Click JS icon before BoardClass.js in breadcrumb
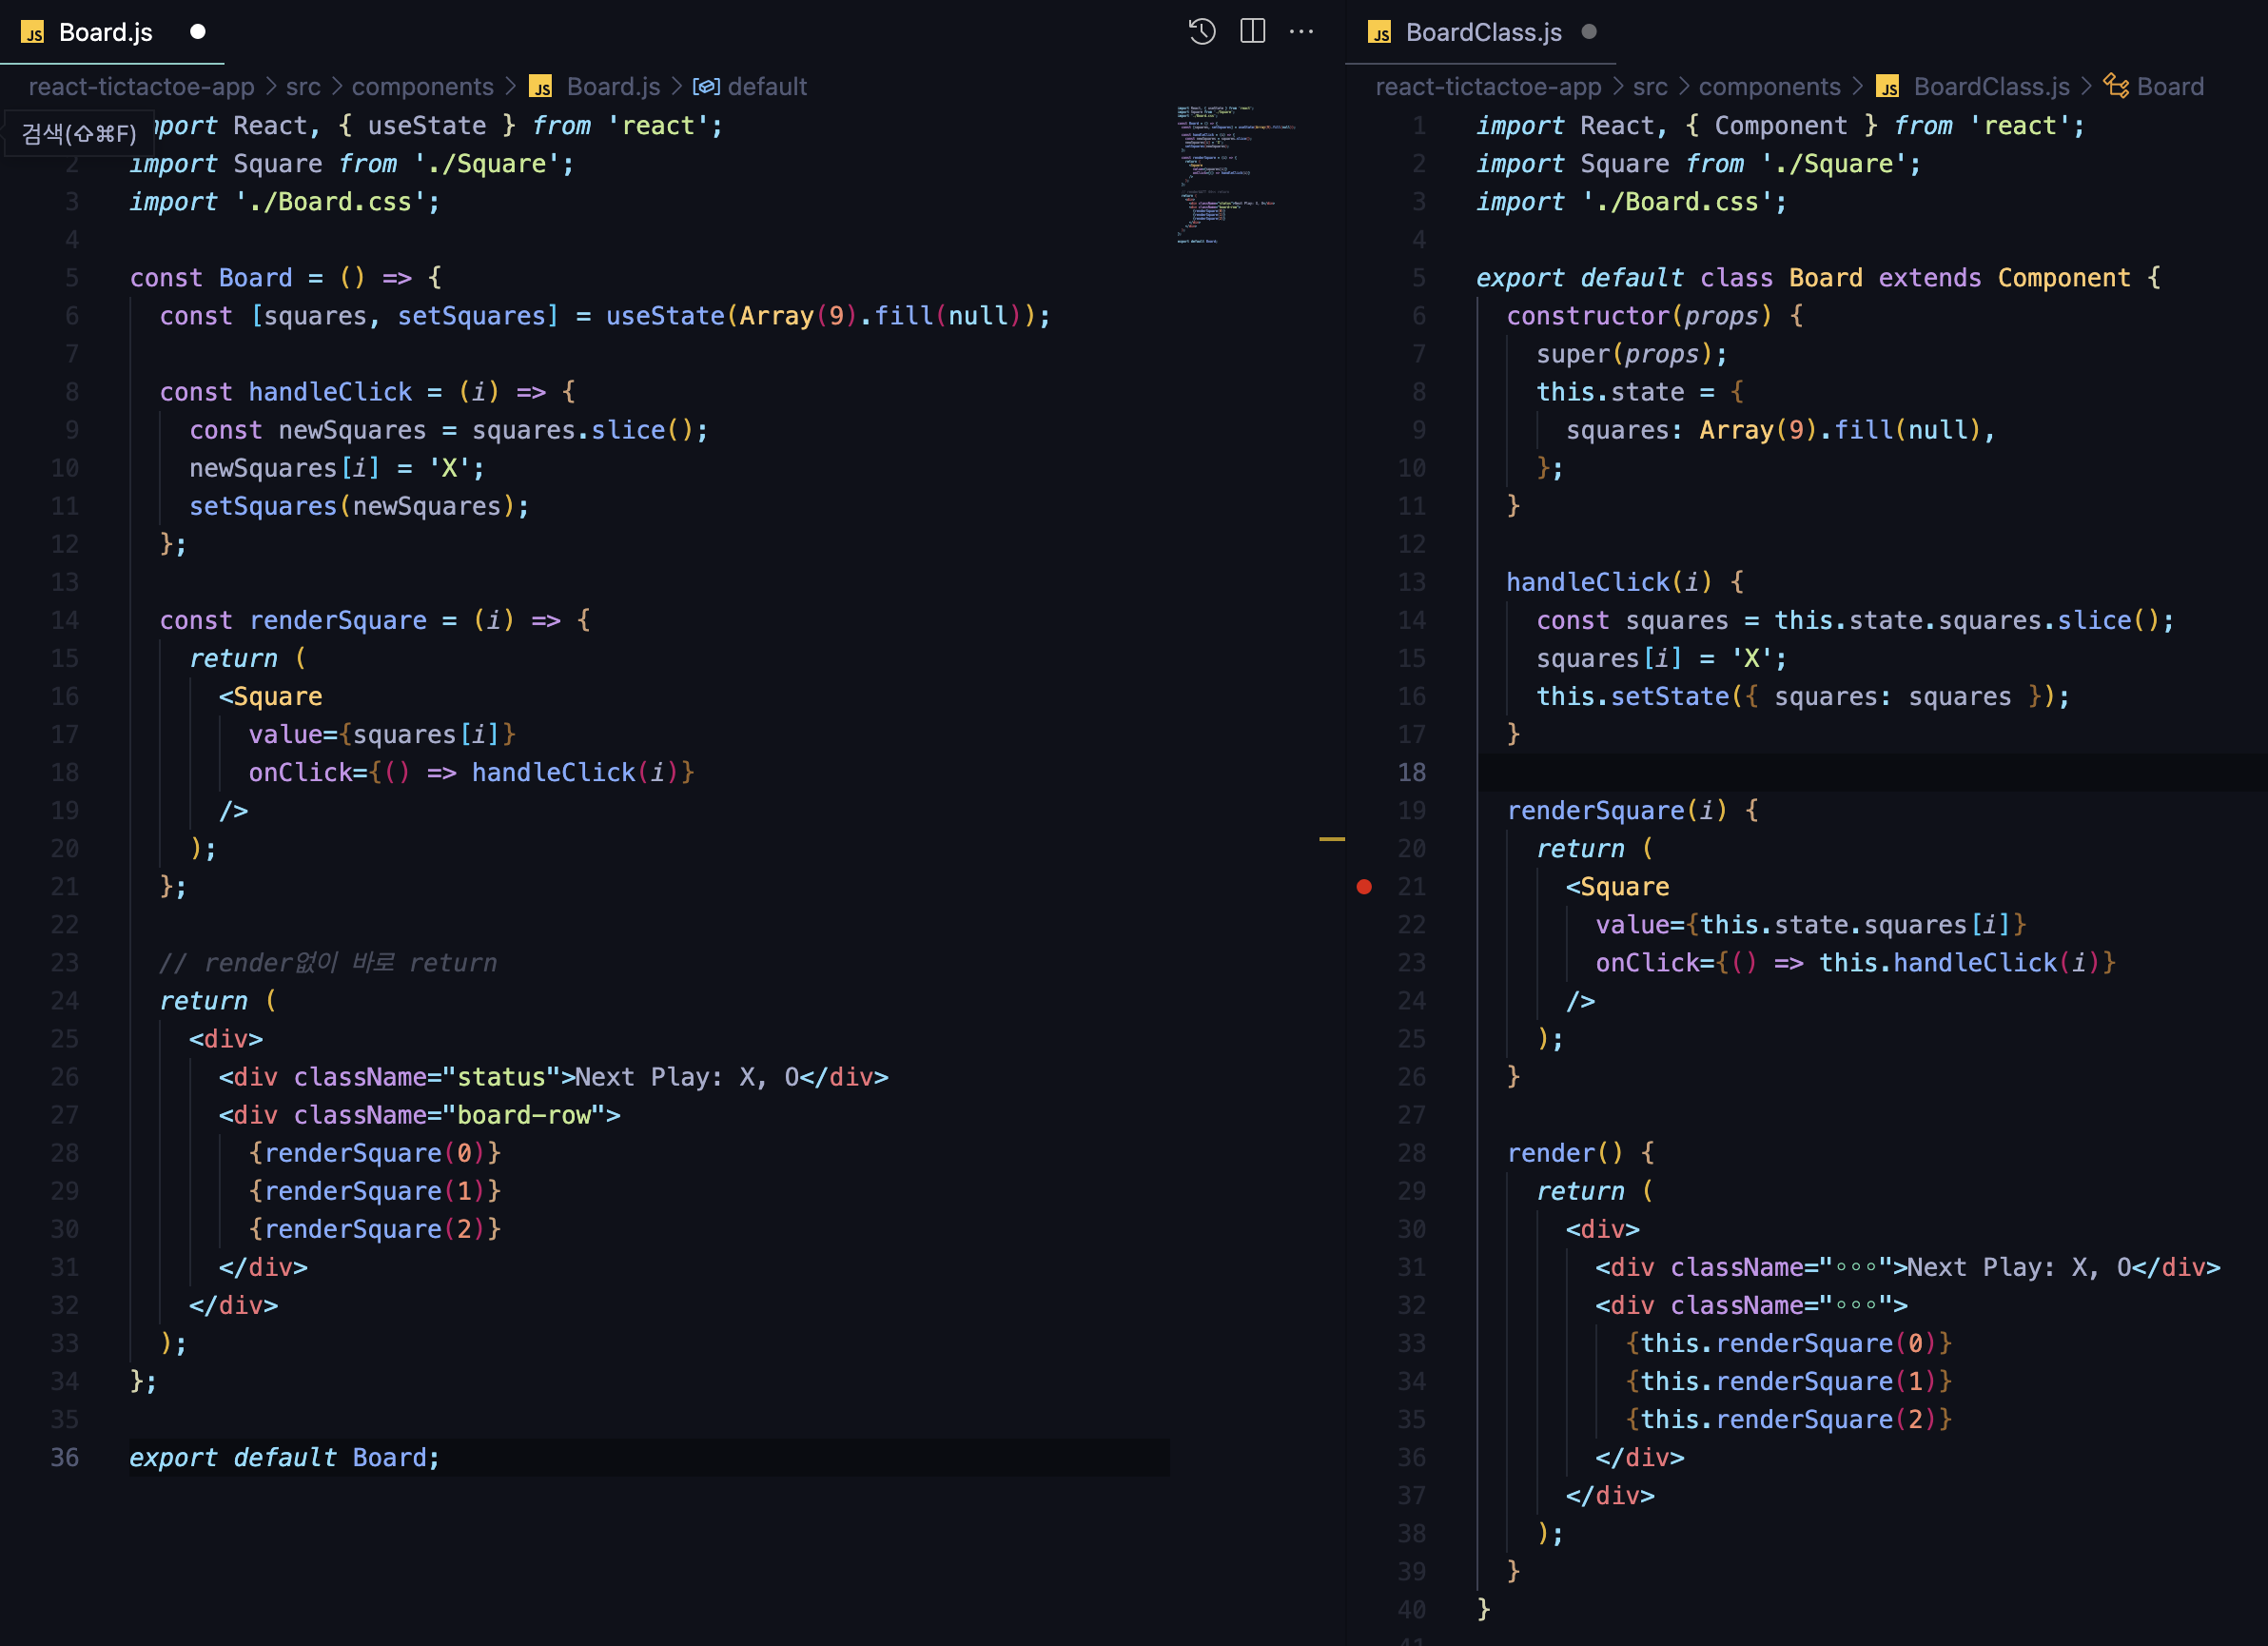 coord(1887,87)
